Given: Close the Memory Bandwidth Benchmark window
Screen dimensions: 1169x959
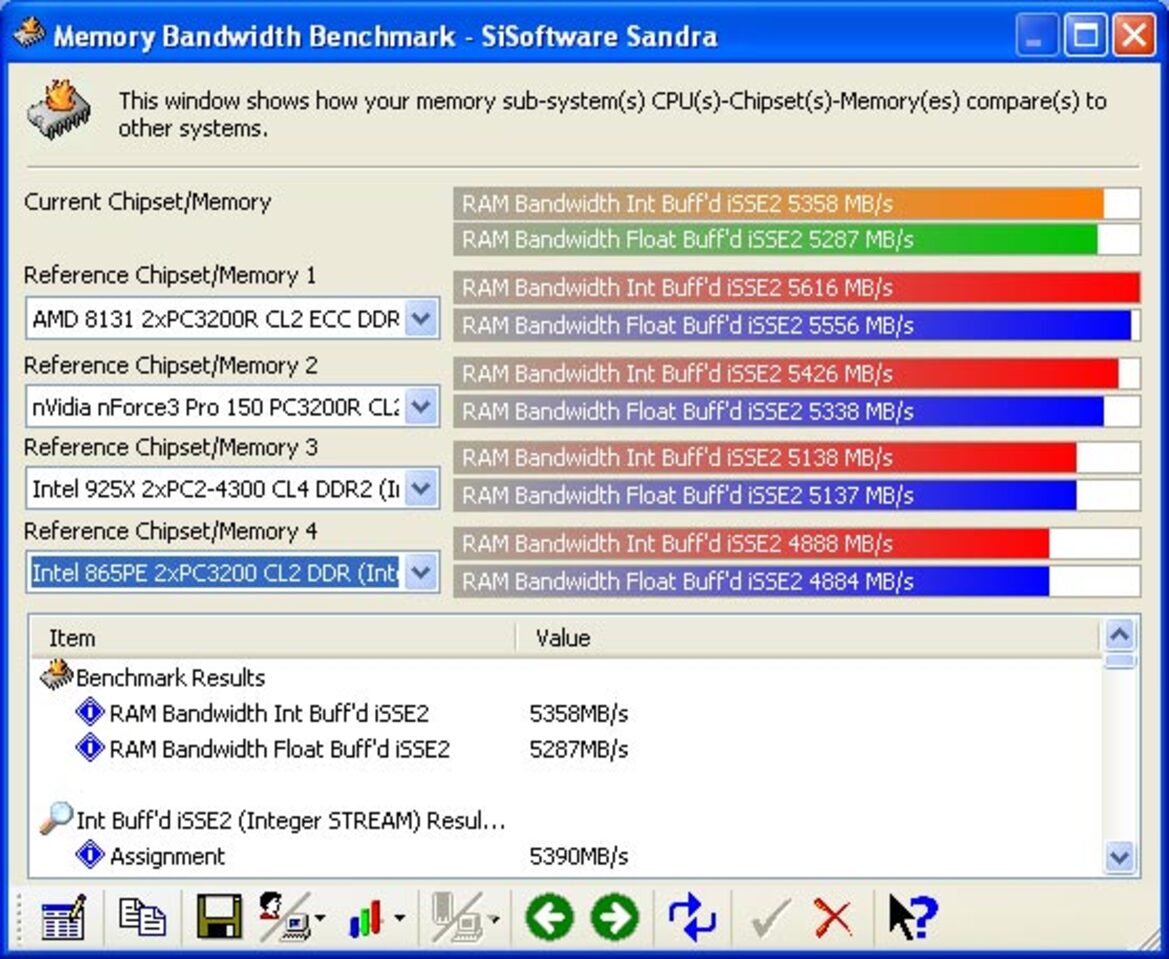Looking at the screenshot, I should pos(1134,35).
